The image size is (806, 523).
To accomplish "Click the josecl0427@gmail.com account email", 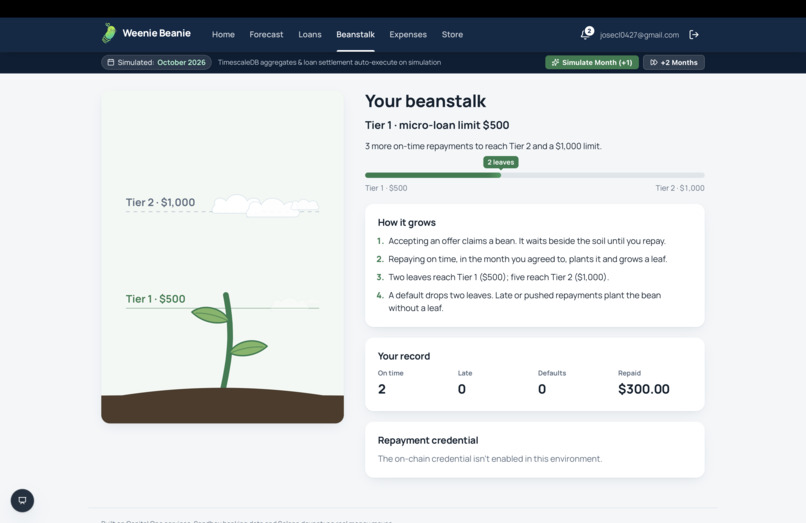I will click(x=639, y=35).
